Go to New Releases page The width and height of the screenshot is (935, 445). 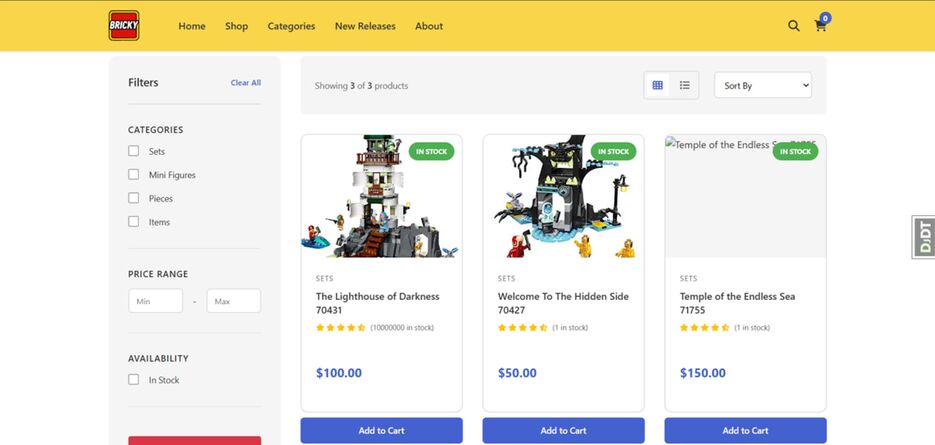[365, 26]
